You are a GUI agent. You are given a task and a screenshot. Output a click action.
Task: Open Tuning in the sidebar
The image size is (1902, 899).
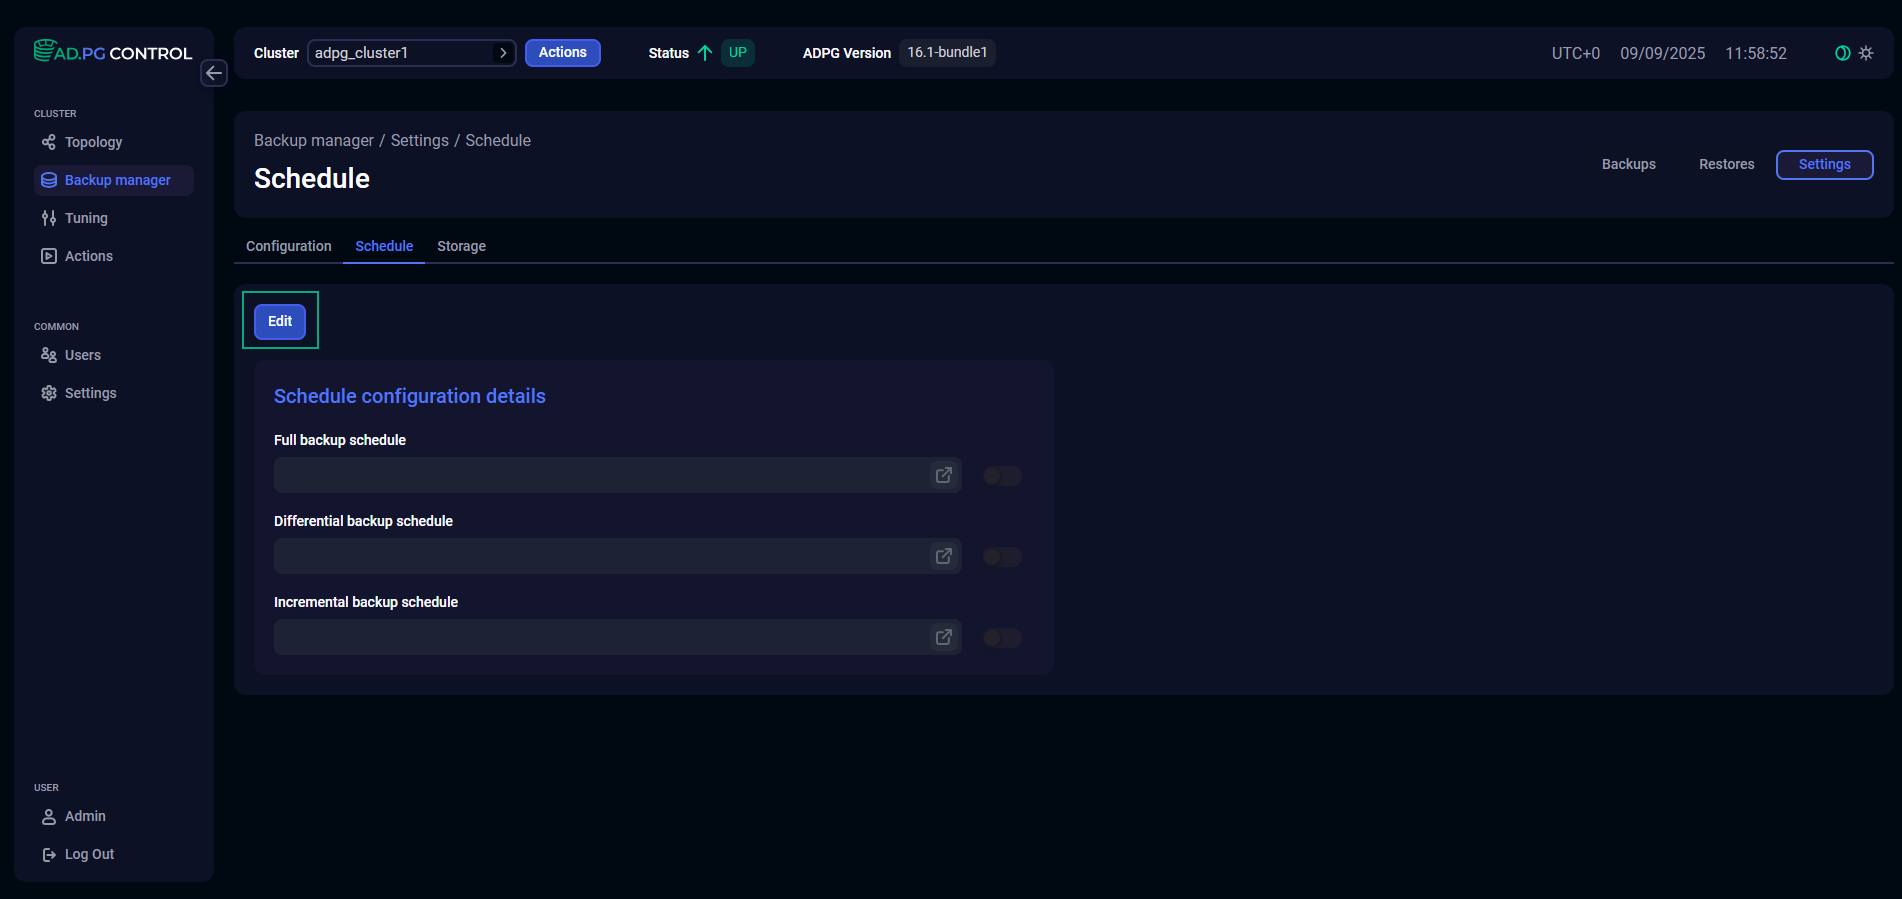(x=86, y=218)
